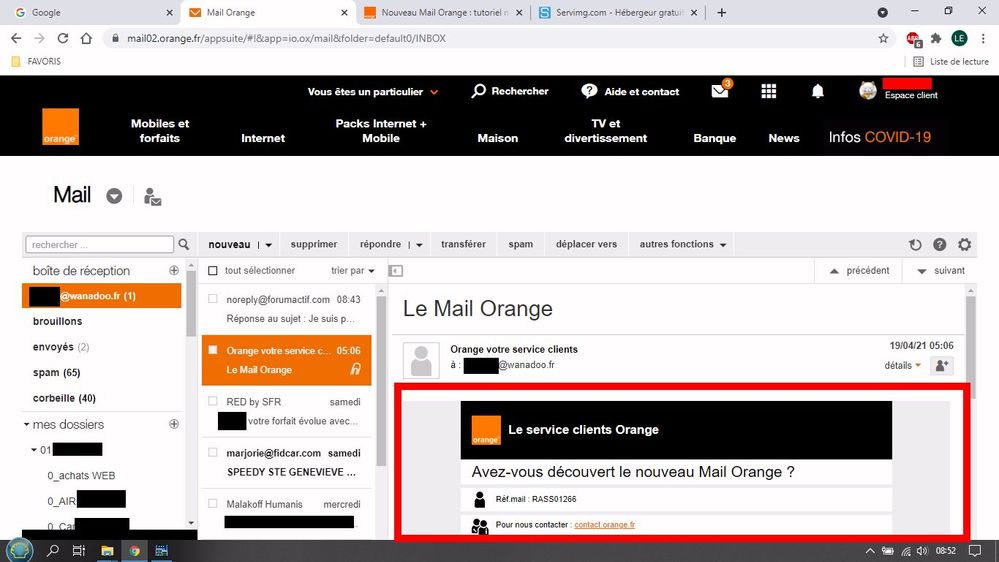Tick checkbox for RED by SFR mail
The height and width of the screenshot is (562, 999).
213,401
